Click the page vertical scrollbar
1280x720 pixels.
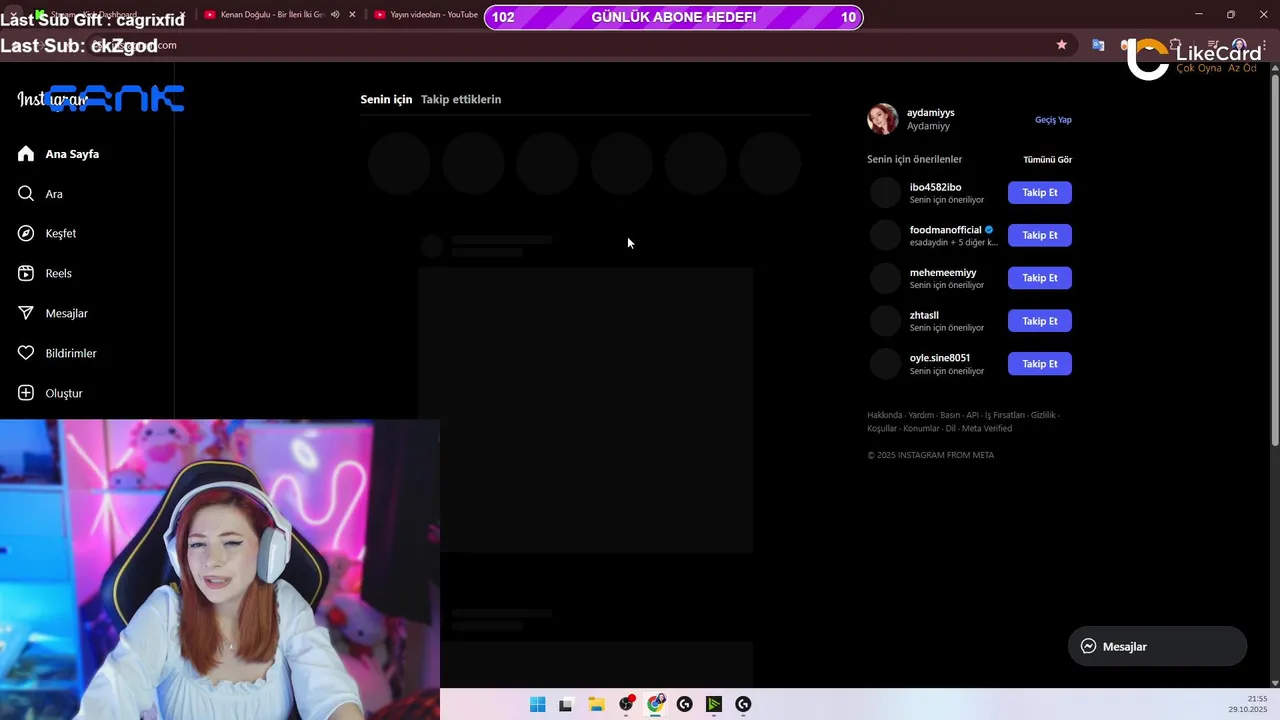pos(1274,260)
